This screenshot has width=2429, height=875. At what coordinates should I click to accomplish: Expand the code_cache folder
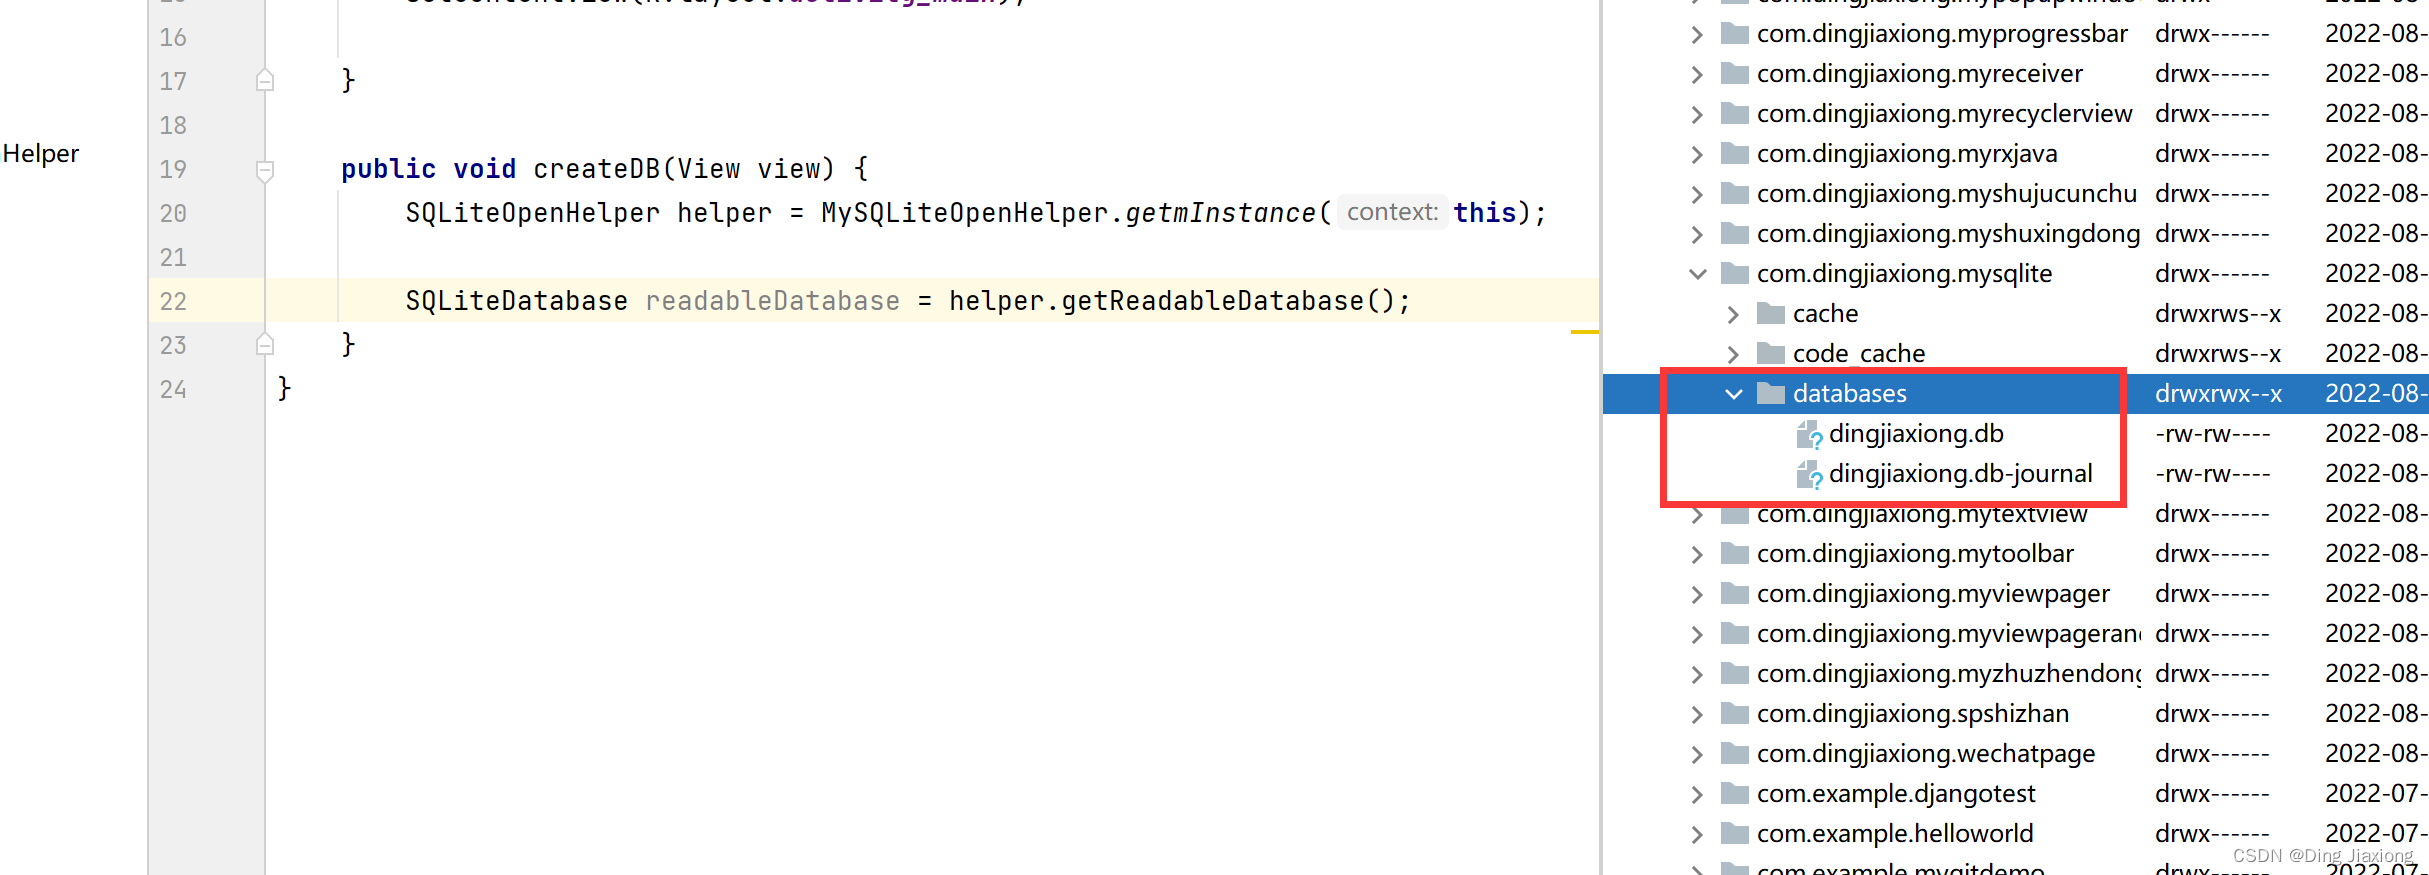[x=1733, y=354]
